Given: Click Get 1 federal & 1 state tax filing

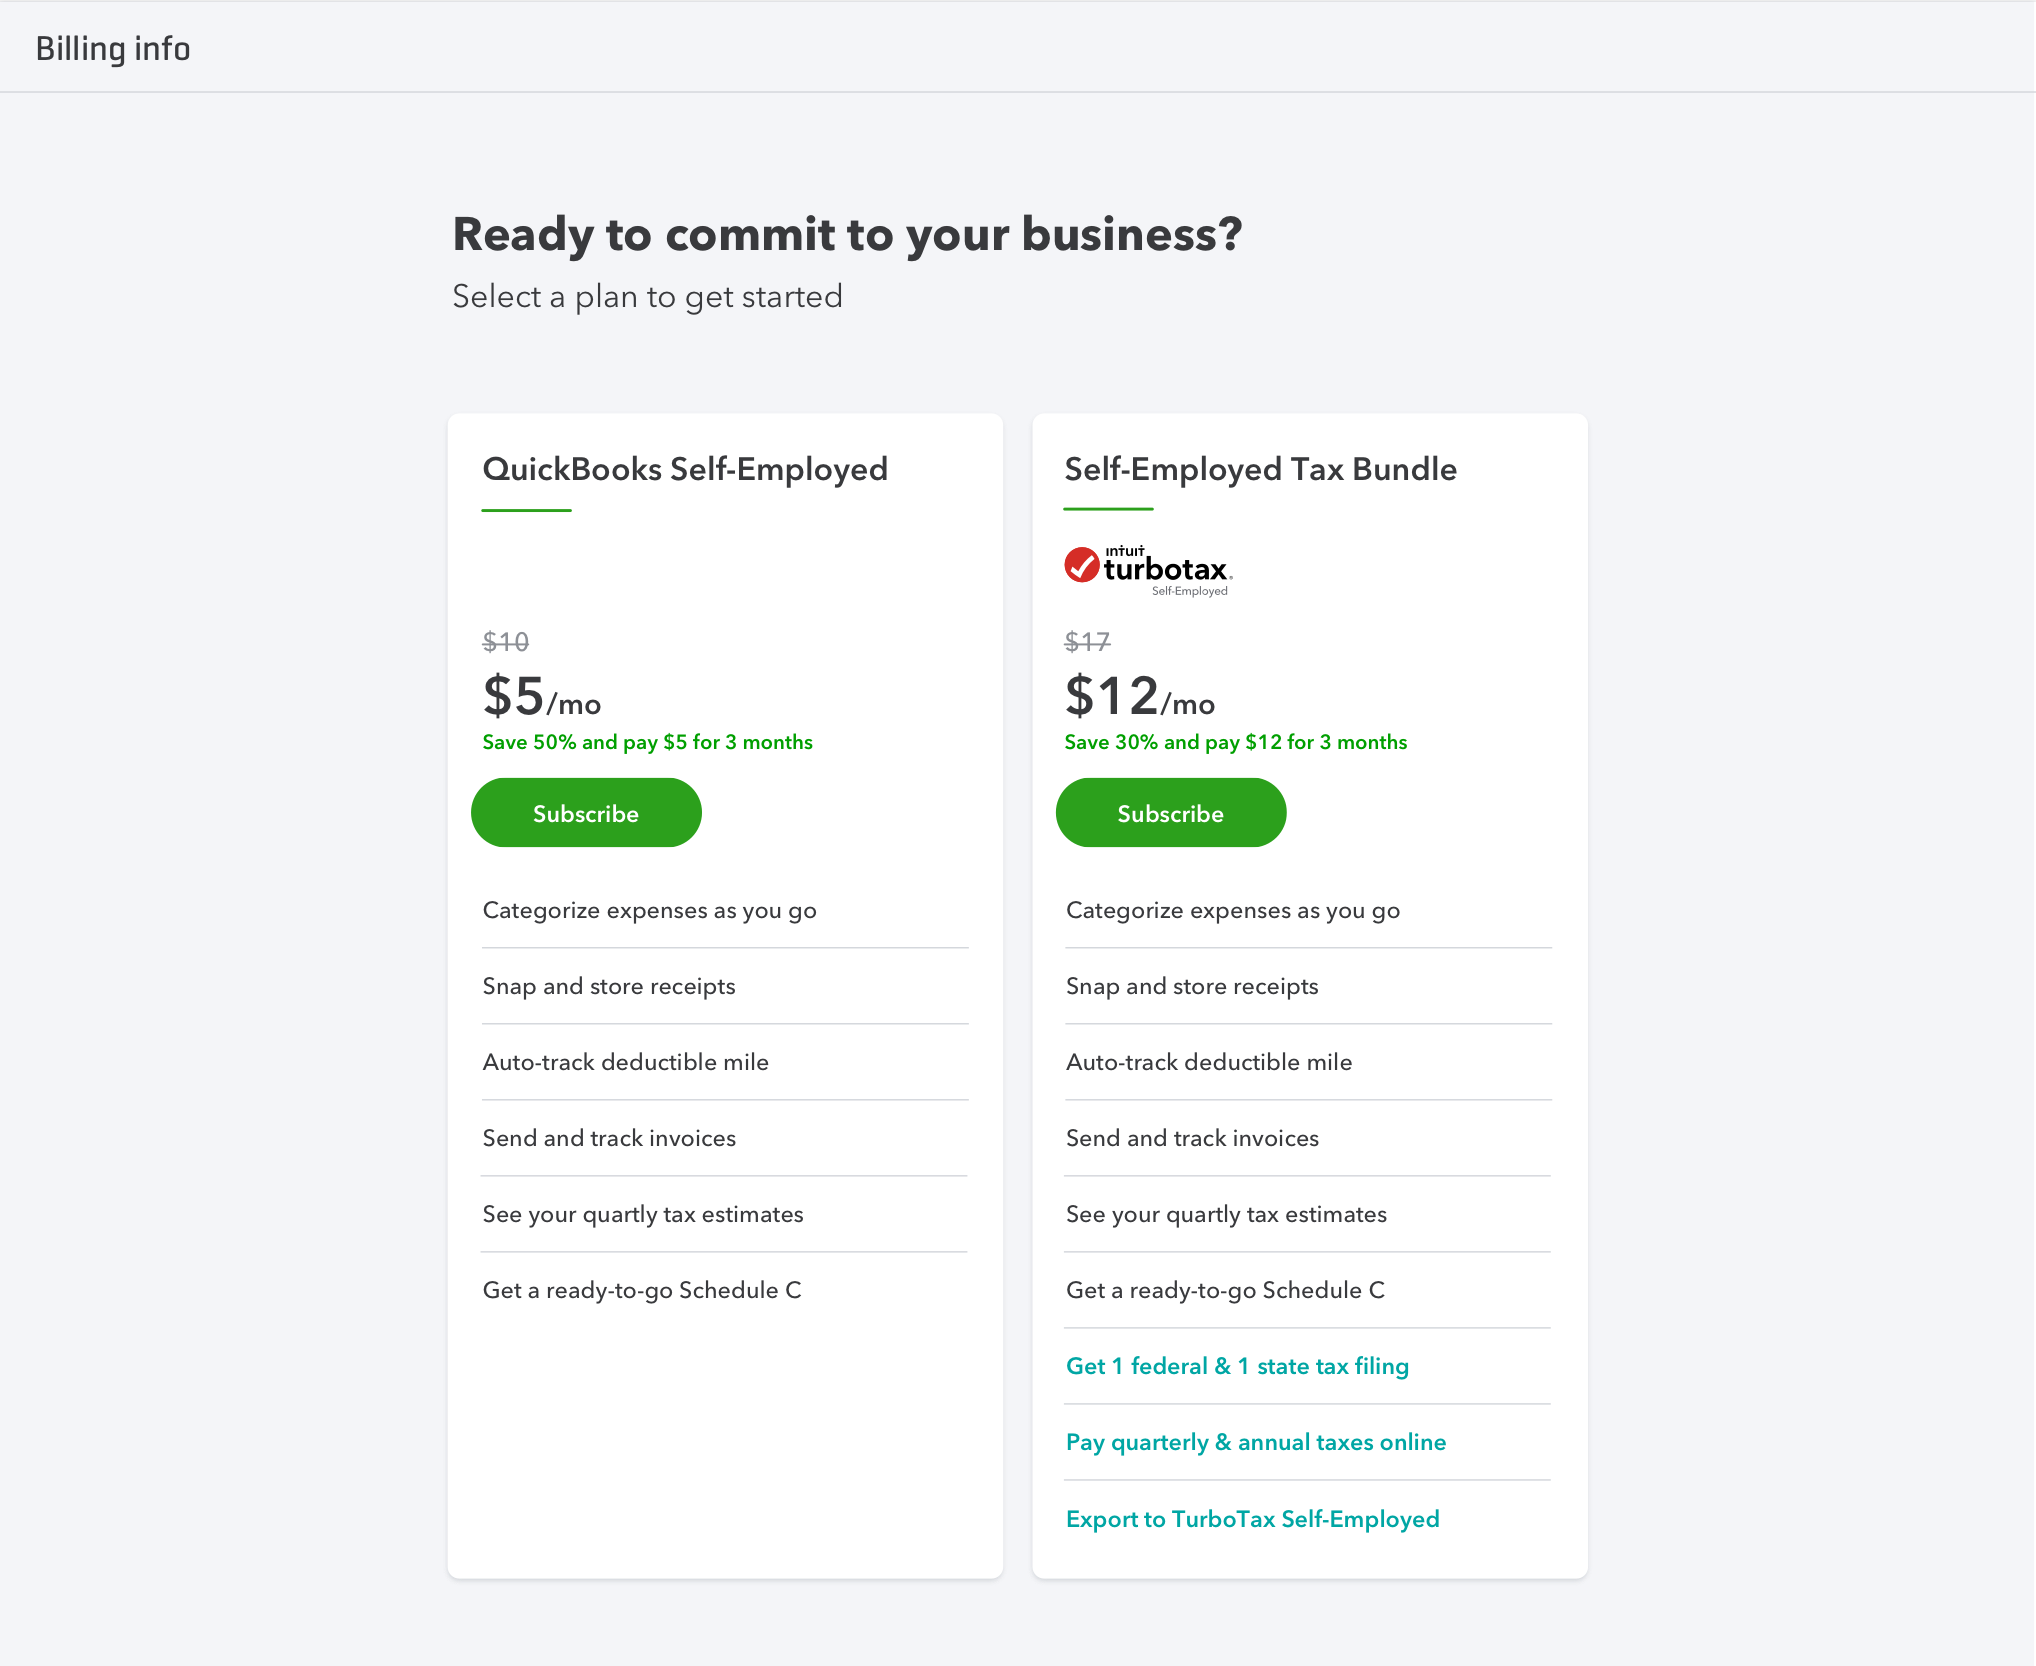Looking at the screenshot, I should [x=1237, y=1366].
